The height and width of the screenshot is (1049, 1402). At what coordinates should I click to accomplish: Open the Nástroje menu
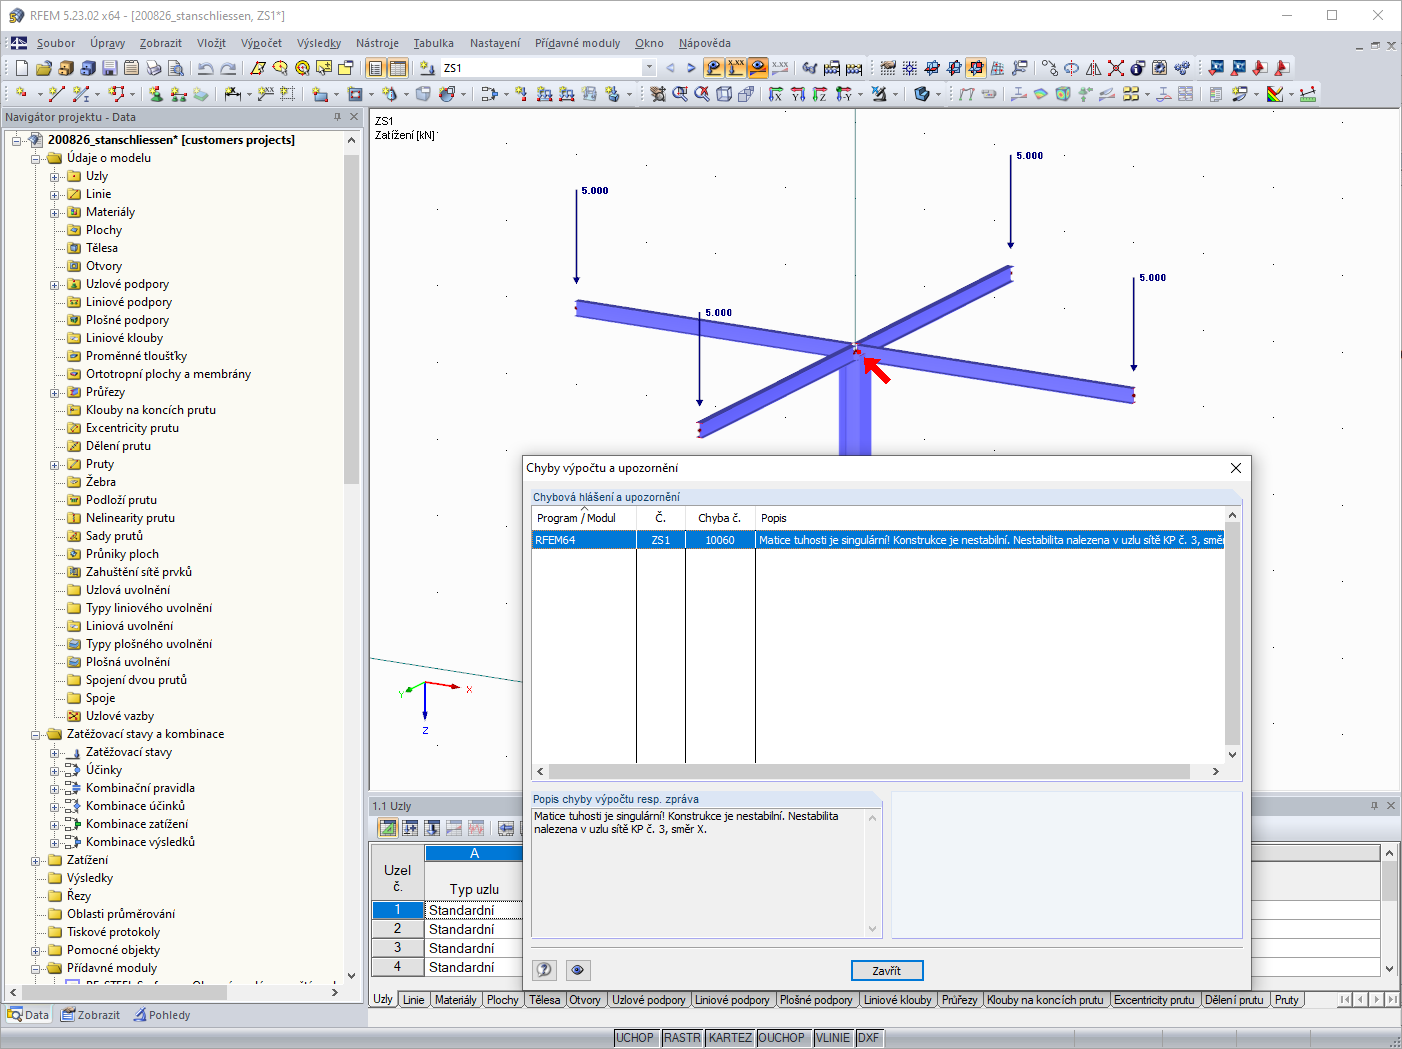(377, 43)
